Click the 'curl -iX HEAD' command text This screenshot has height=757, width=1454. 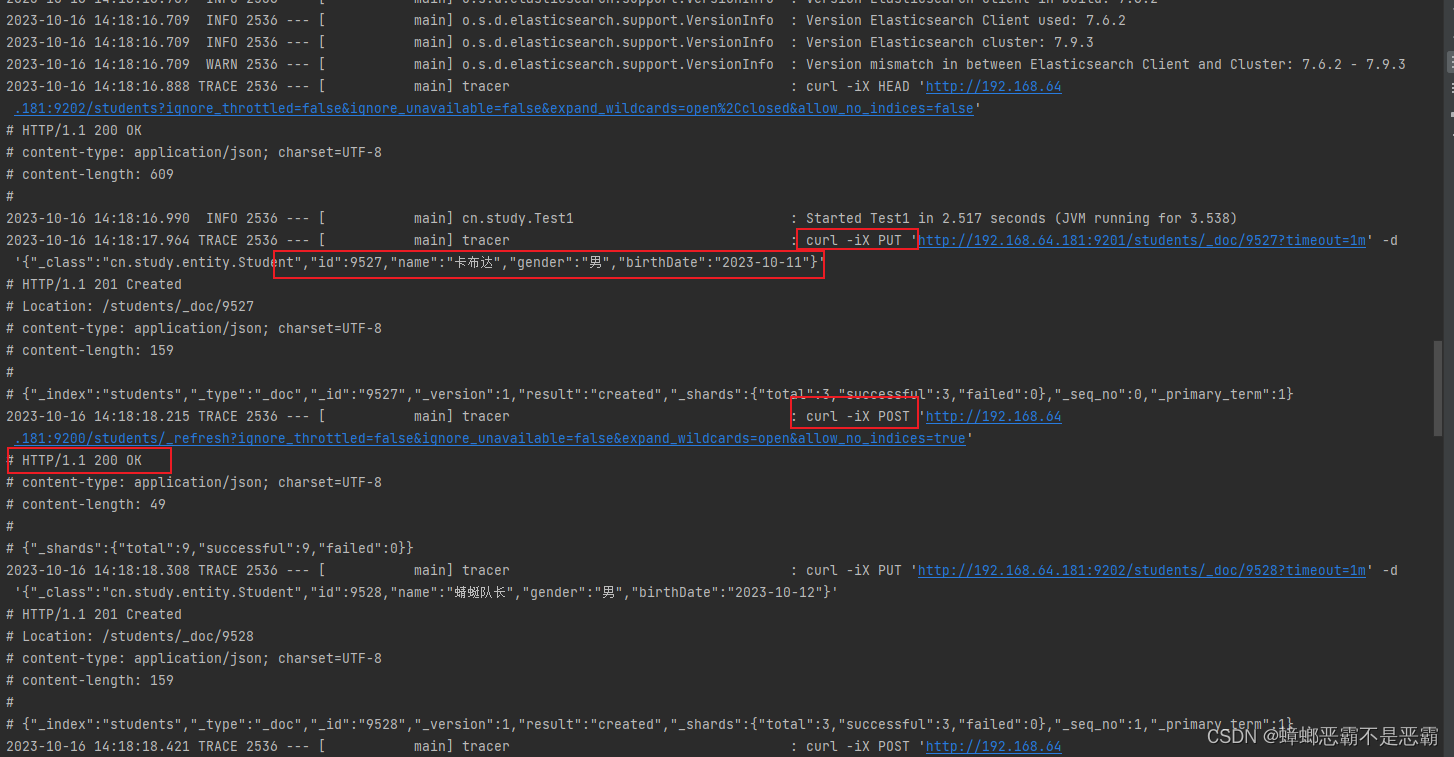(858, 86)
